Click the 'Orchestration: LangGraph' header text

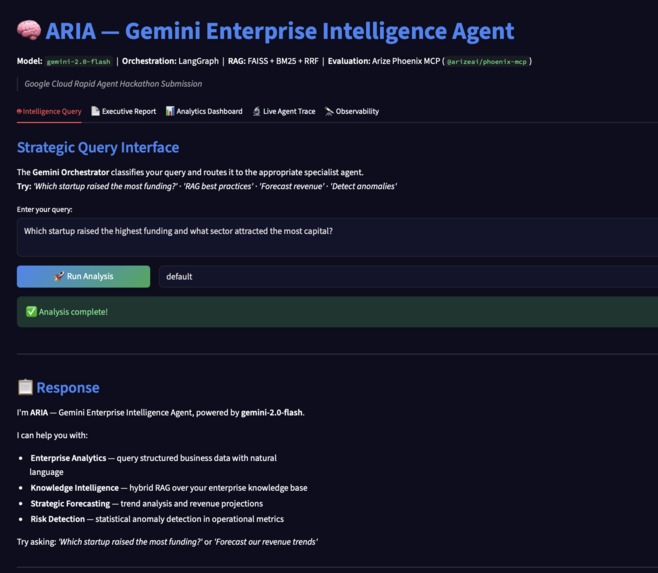coord(170,61)
